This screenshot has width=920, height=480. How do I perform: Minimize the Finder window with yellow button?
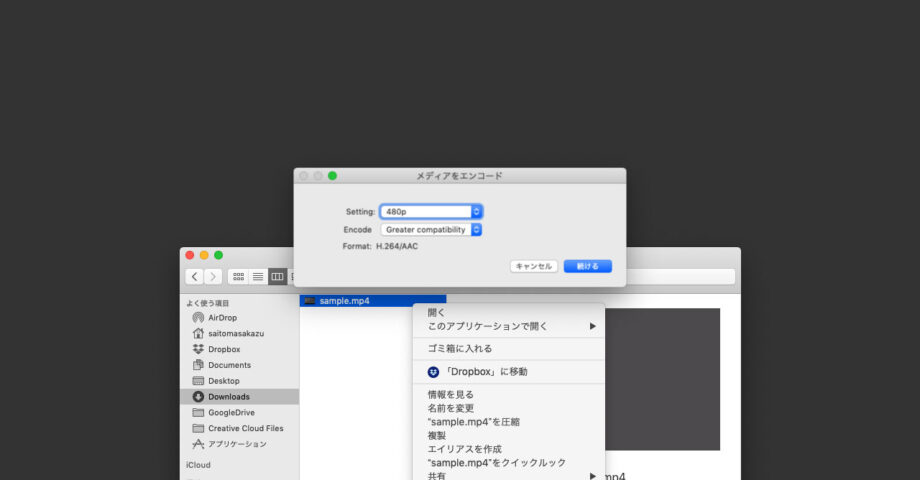(x=204, y=255)
